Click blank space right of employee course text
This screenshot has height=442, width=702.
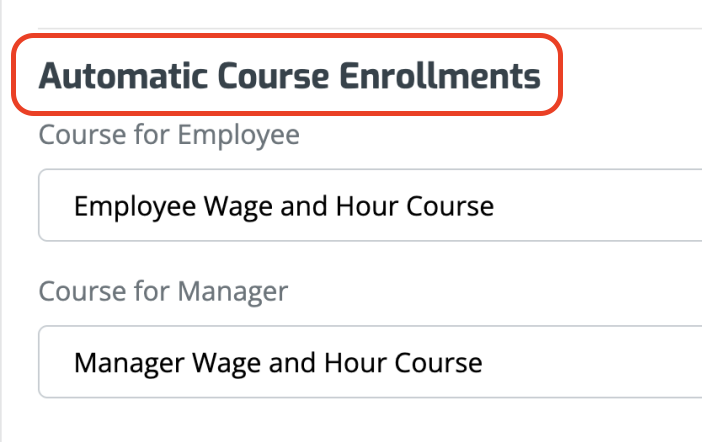(x=600, y=207)
